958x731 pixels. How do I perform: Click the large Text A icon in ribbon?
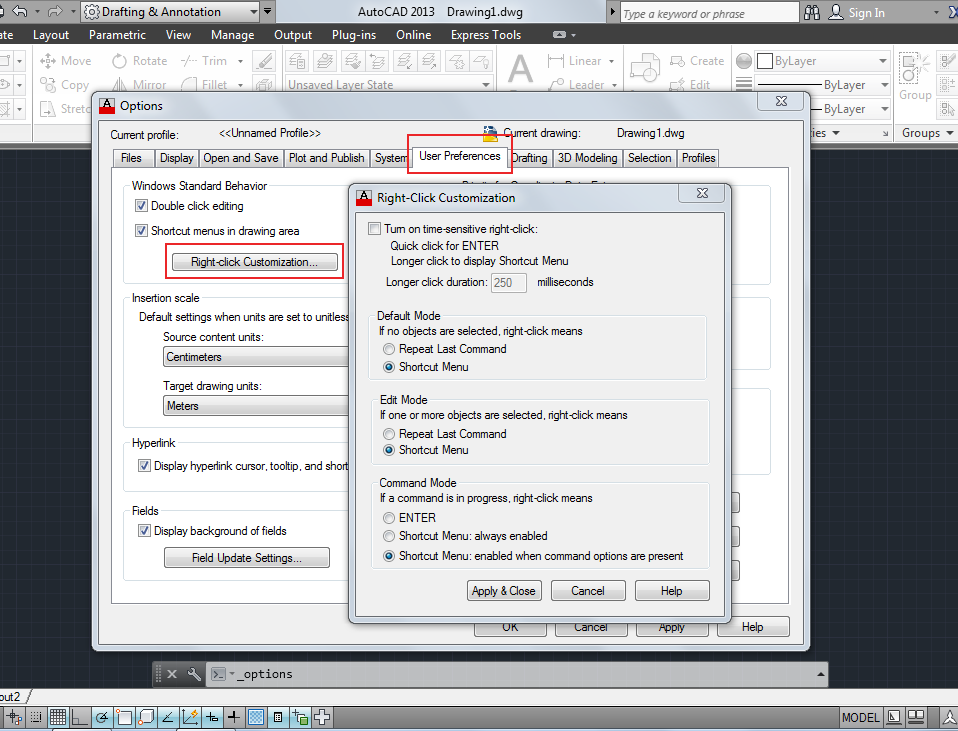tap(521, 68)
